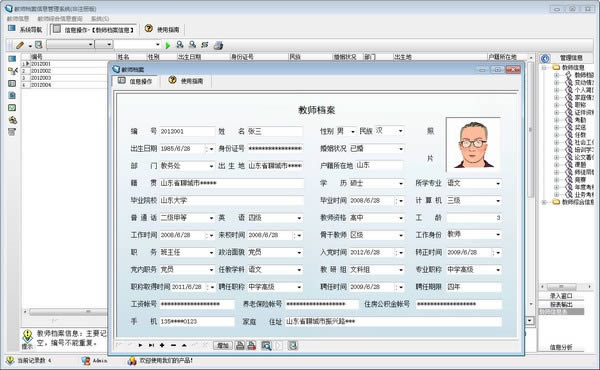
Task: Click the 姓名 input field showing 张三
Action: [275, 131]
